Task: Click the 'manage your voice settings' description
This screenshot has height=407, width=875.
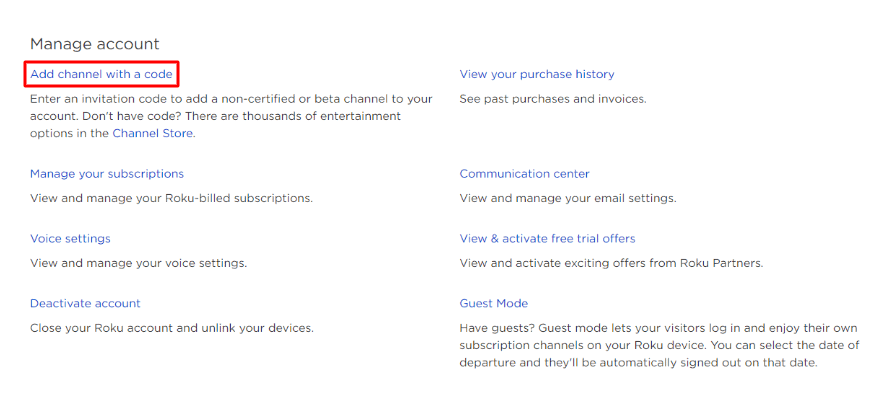Action: (138, 263)
